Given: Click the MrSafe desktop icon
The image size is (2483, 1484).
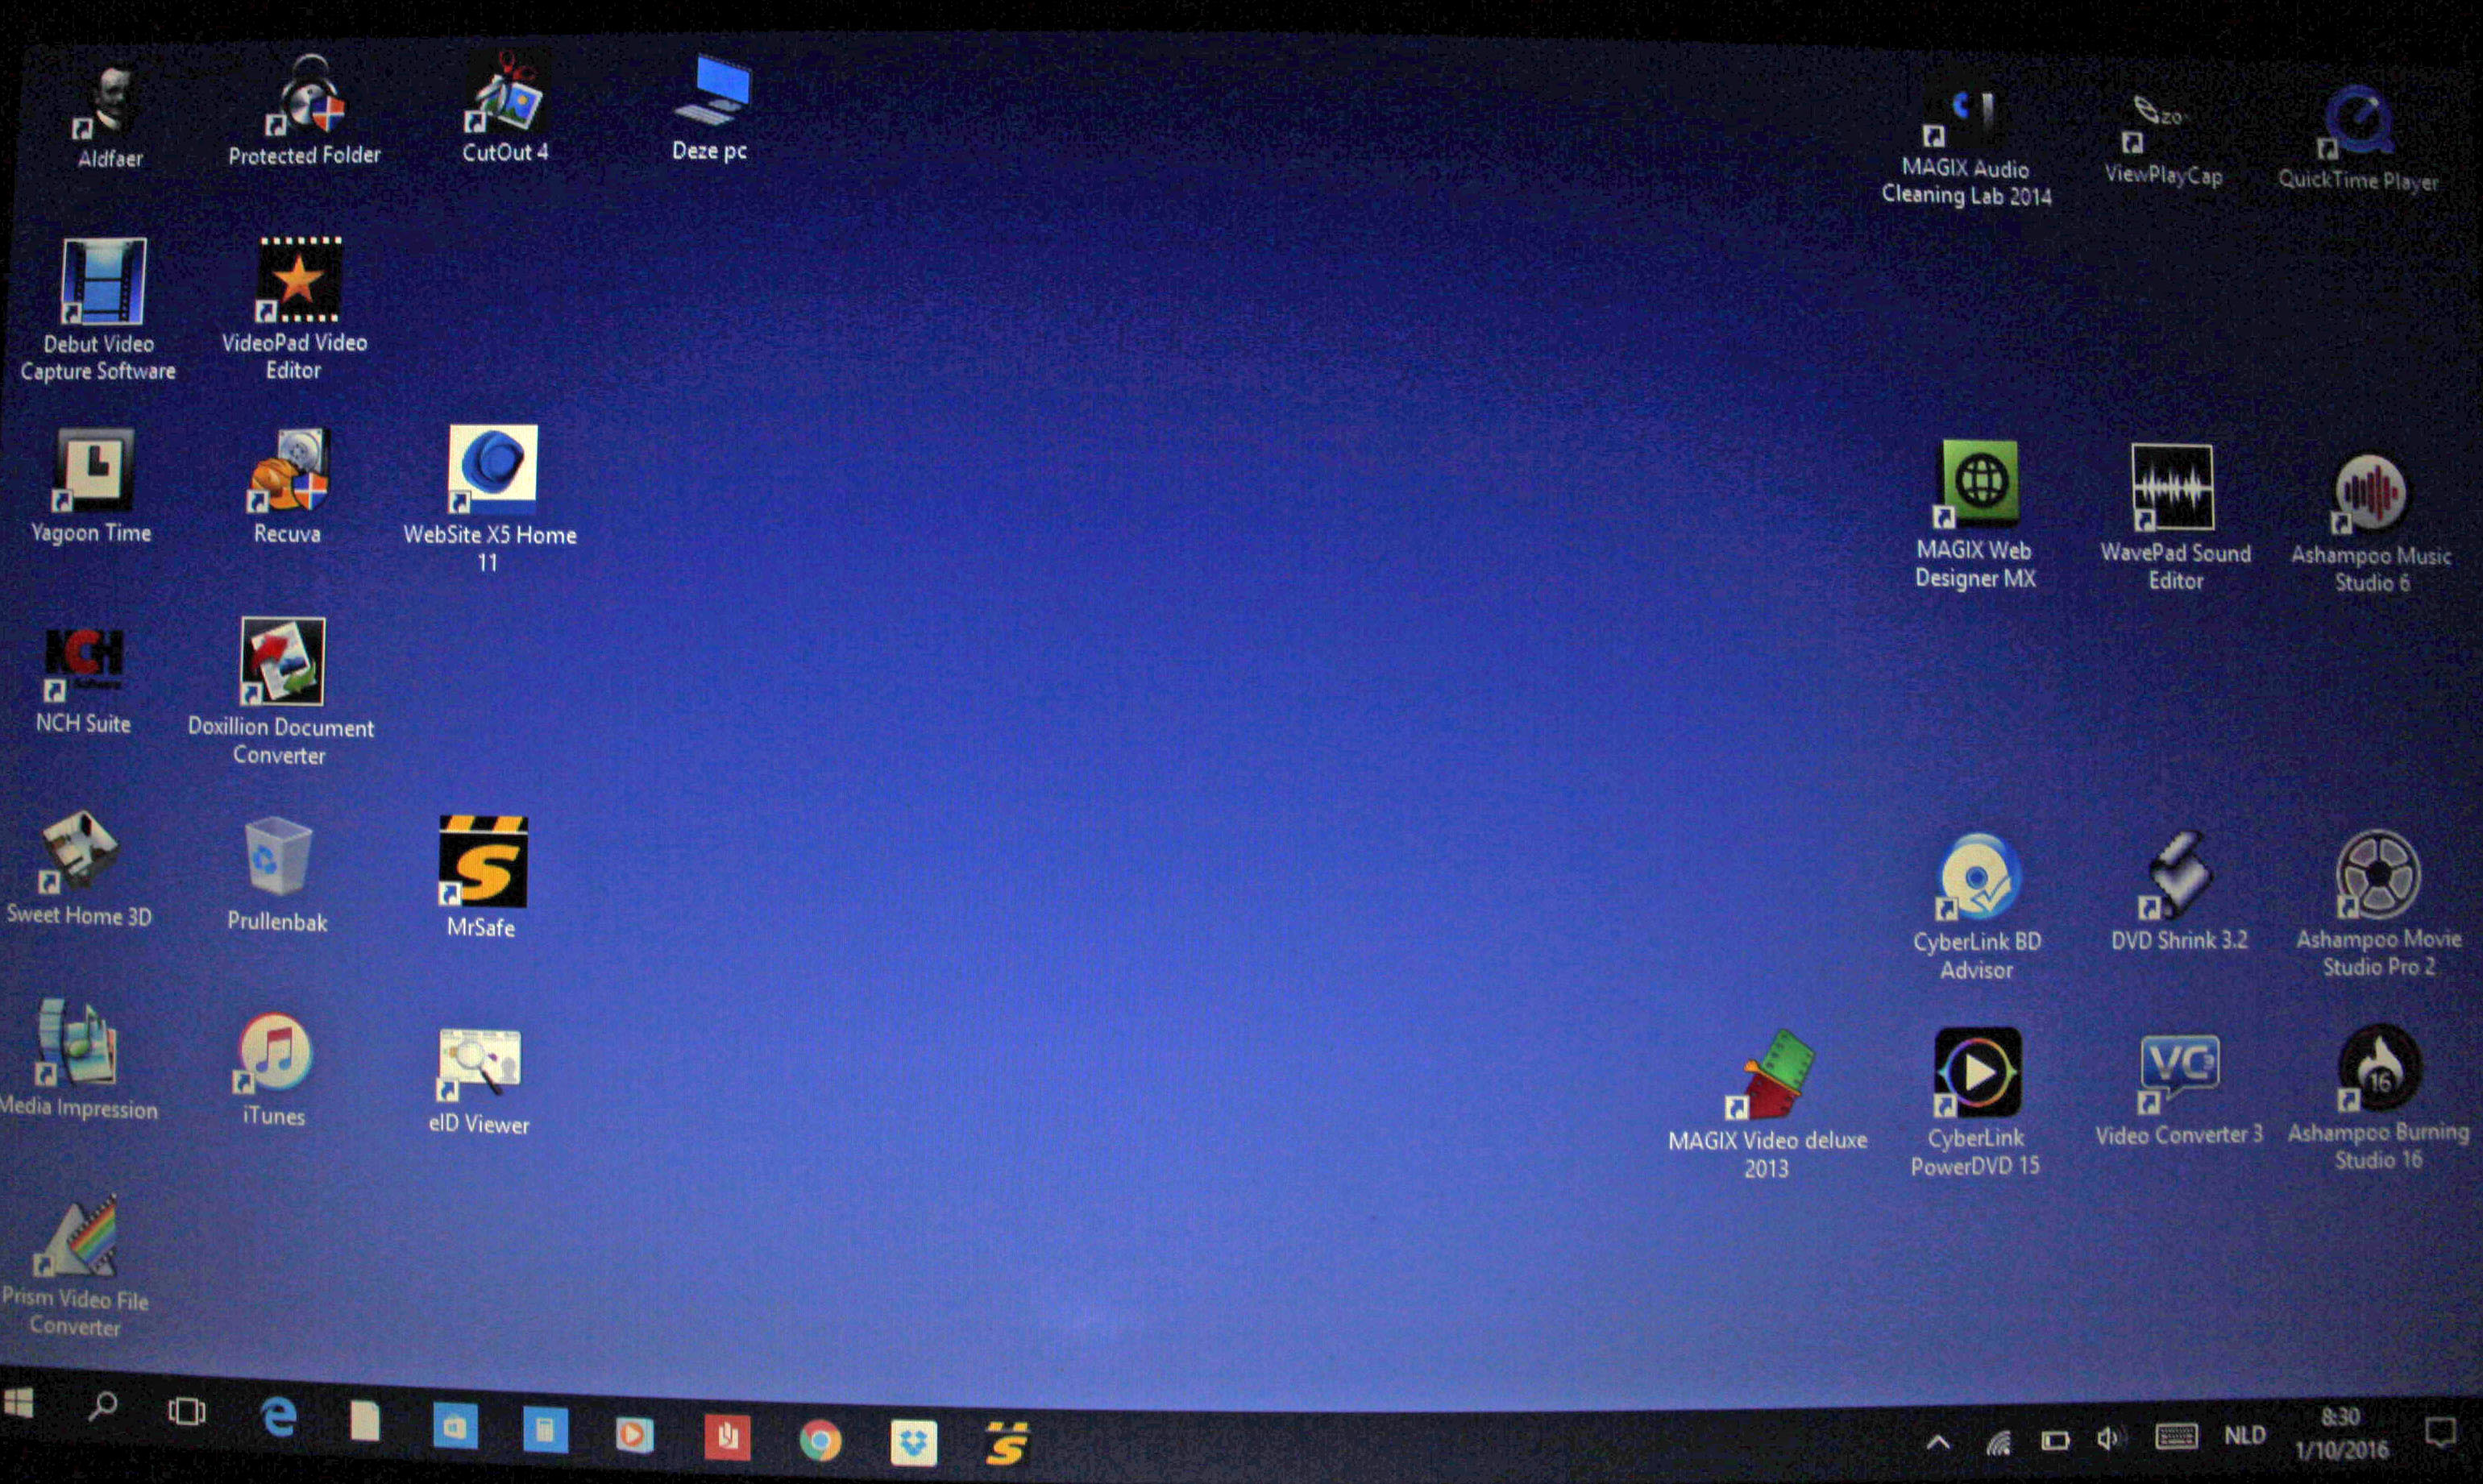Looking at the screenshot, I should [x=483, y=861].
